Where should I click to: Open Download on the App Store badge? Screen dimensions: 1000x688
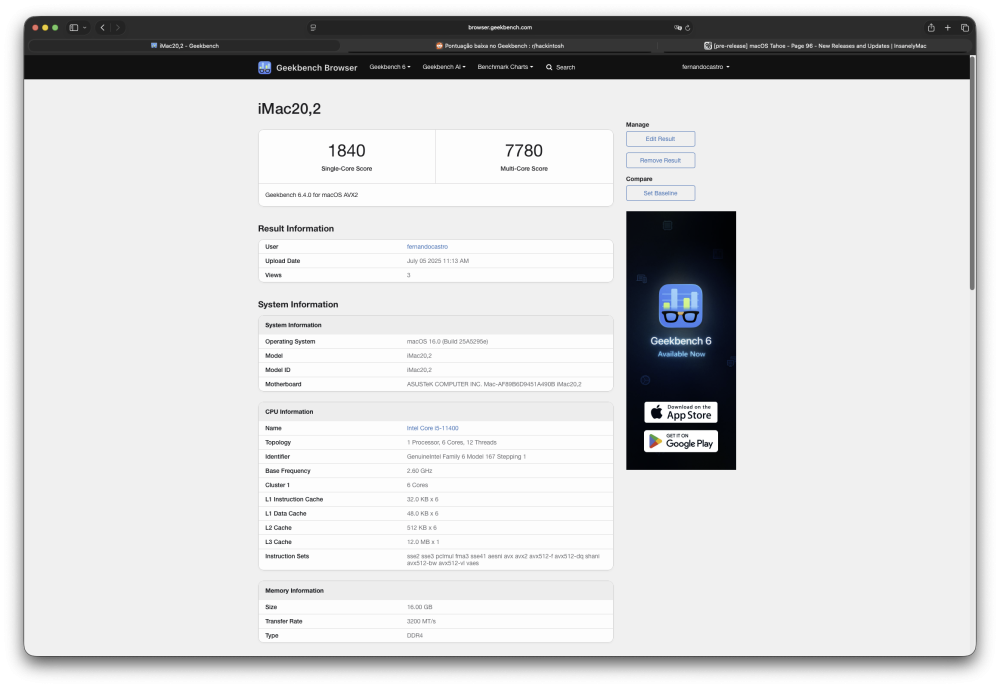click(x=680, y=412)
